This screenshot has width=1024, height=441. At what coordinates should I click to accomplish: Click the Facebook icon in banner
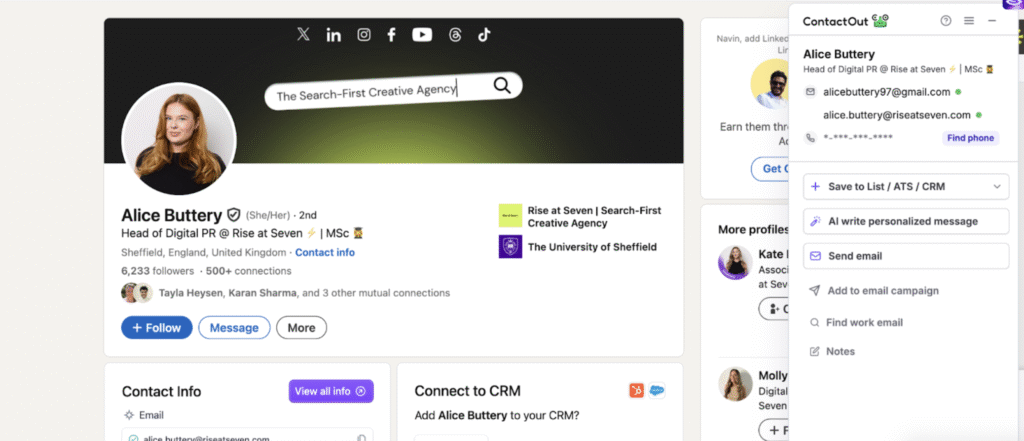391,35
